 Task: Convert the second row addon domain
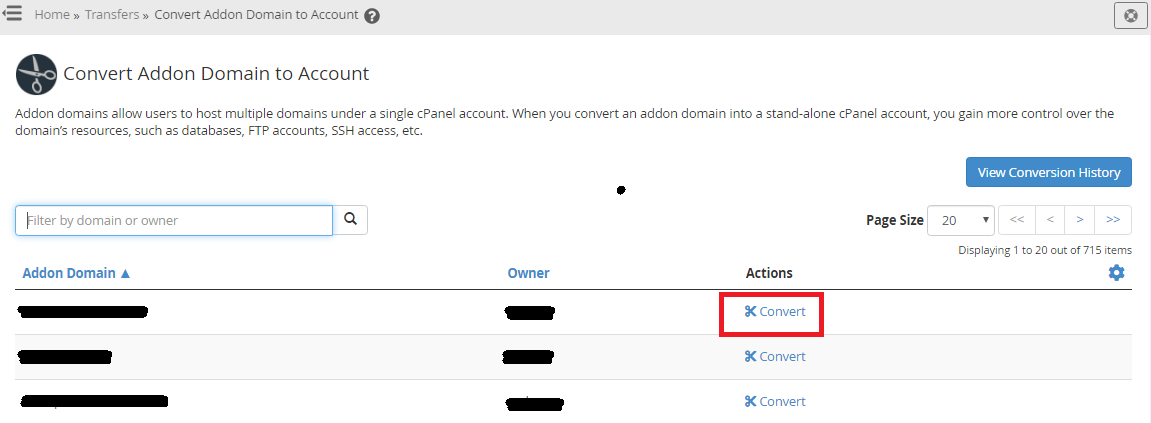click(775, 356)
